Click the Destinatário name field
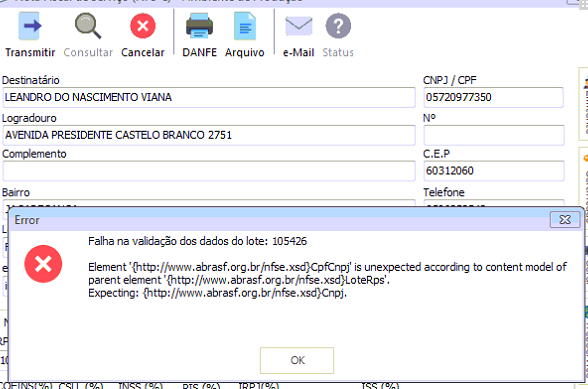The width and height of the screenshot is (588, 389). point(209,98)
